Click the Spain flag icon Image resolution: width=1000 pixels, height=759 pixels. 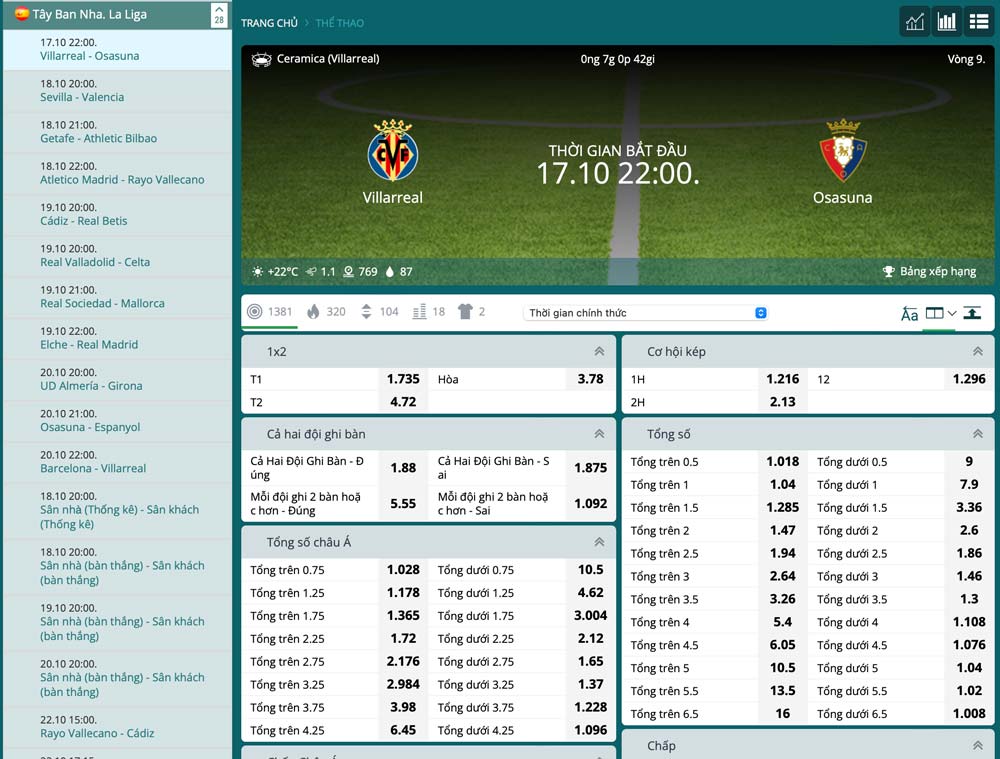[x=22, y=14]
